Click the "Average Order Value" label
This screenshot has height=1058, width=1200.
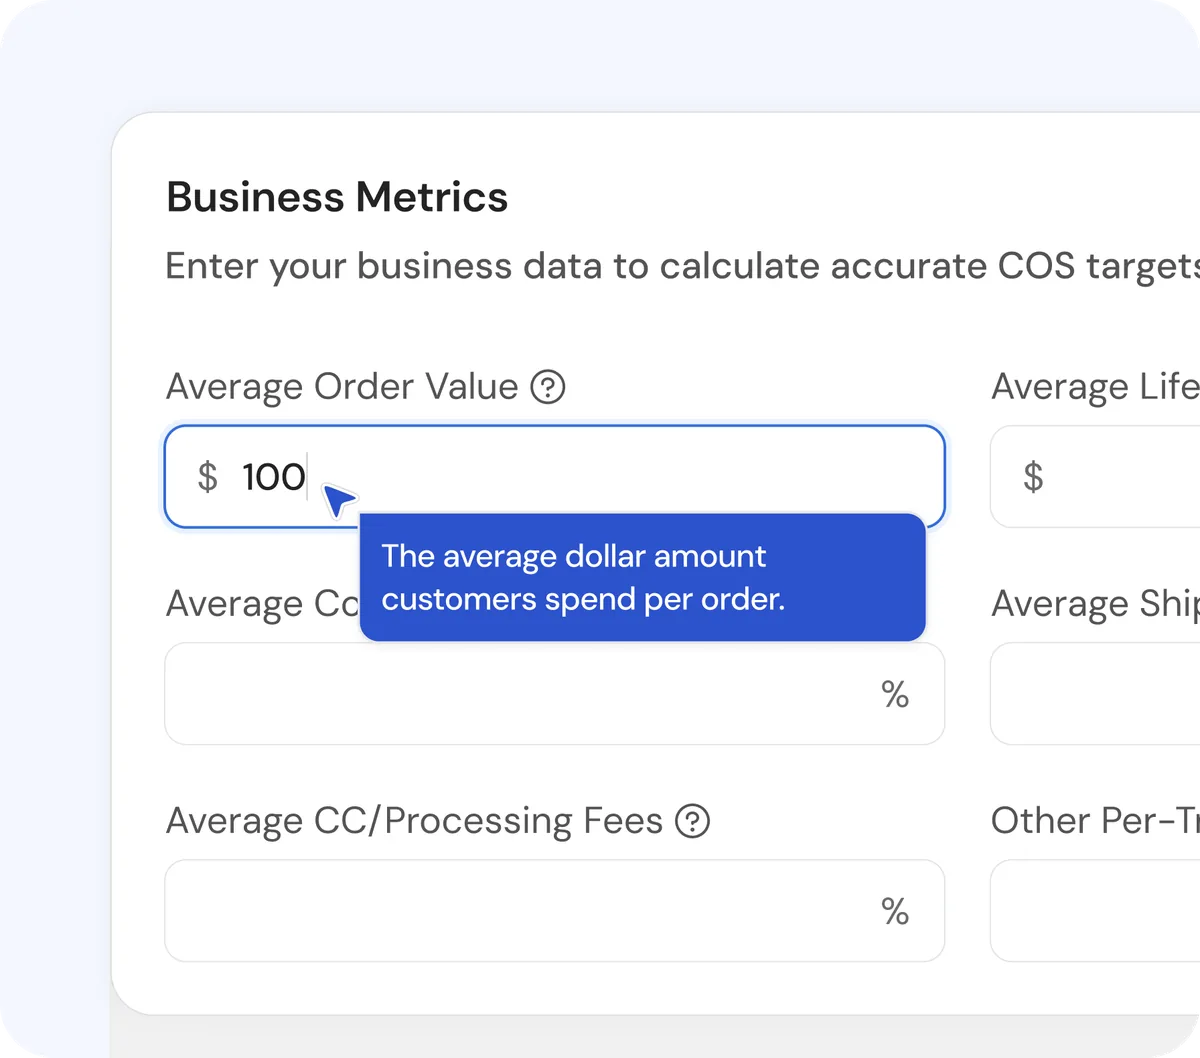342,387
